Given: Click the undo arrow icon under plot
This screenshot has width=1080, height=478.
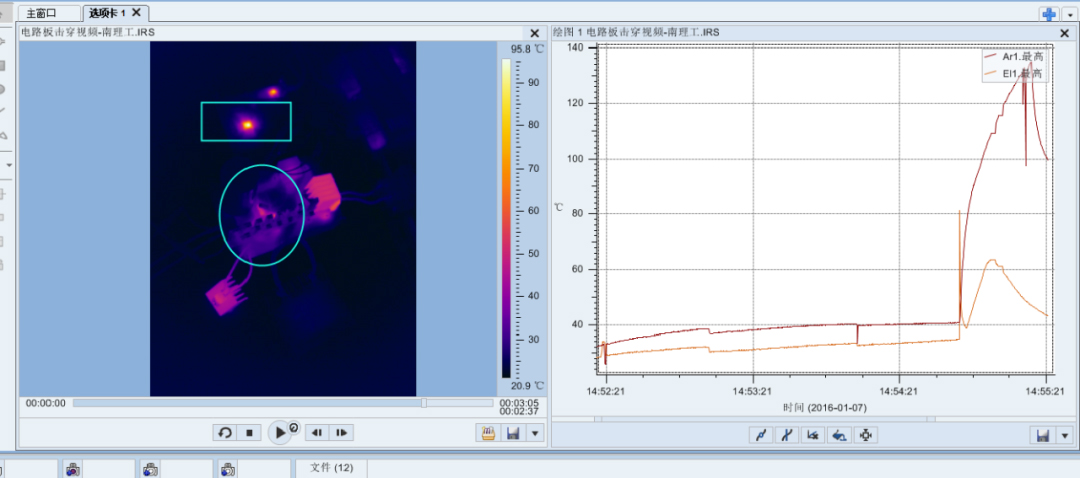Looking at the screenshot, I should [839, 435].
